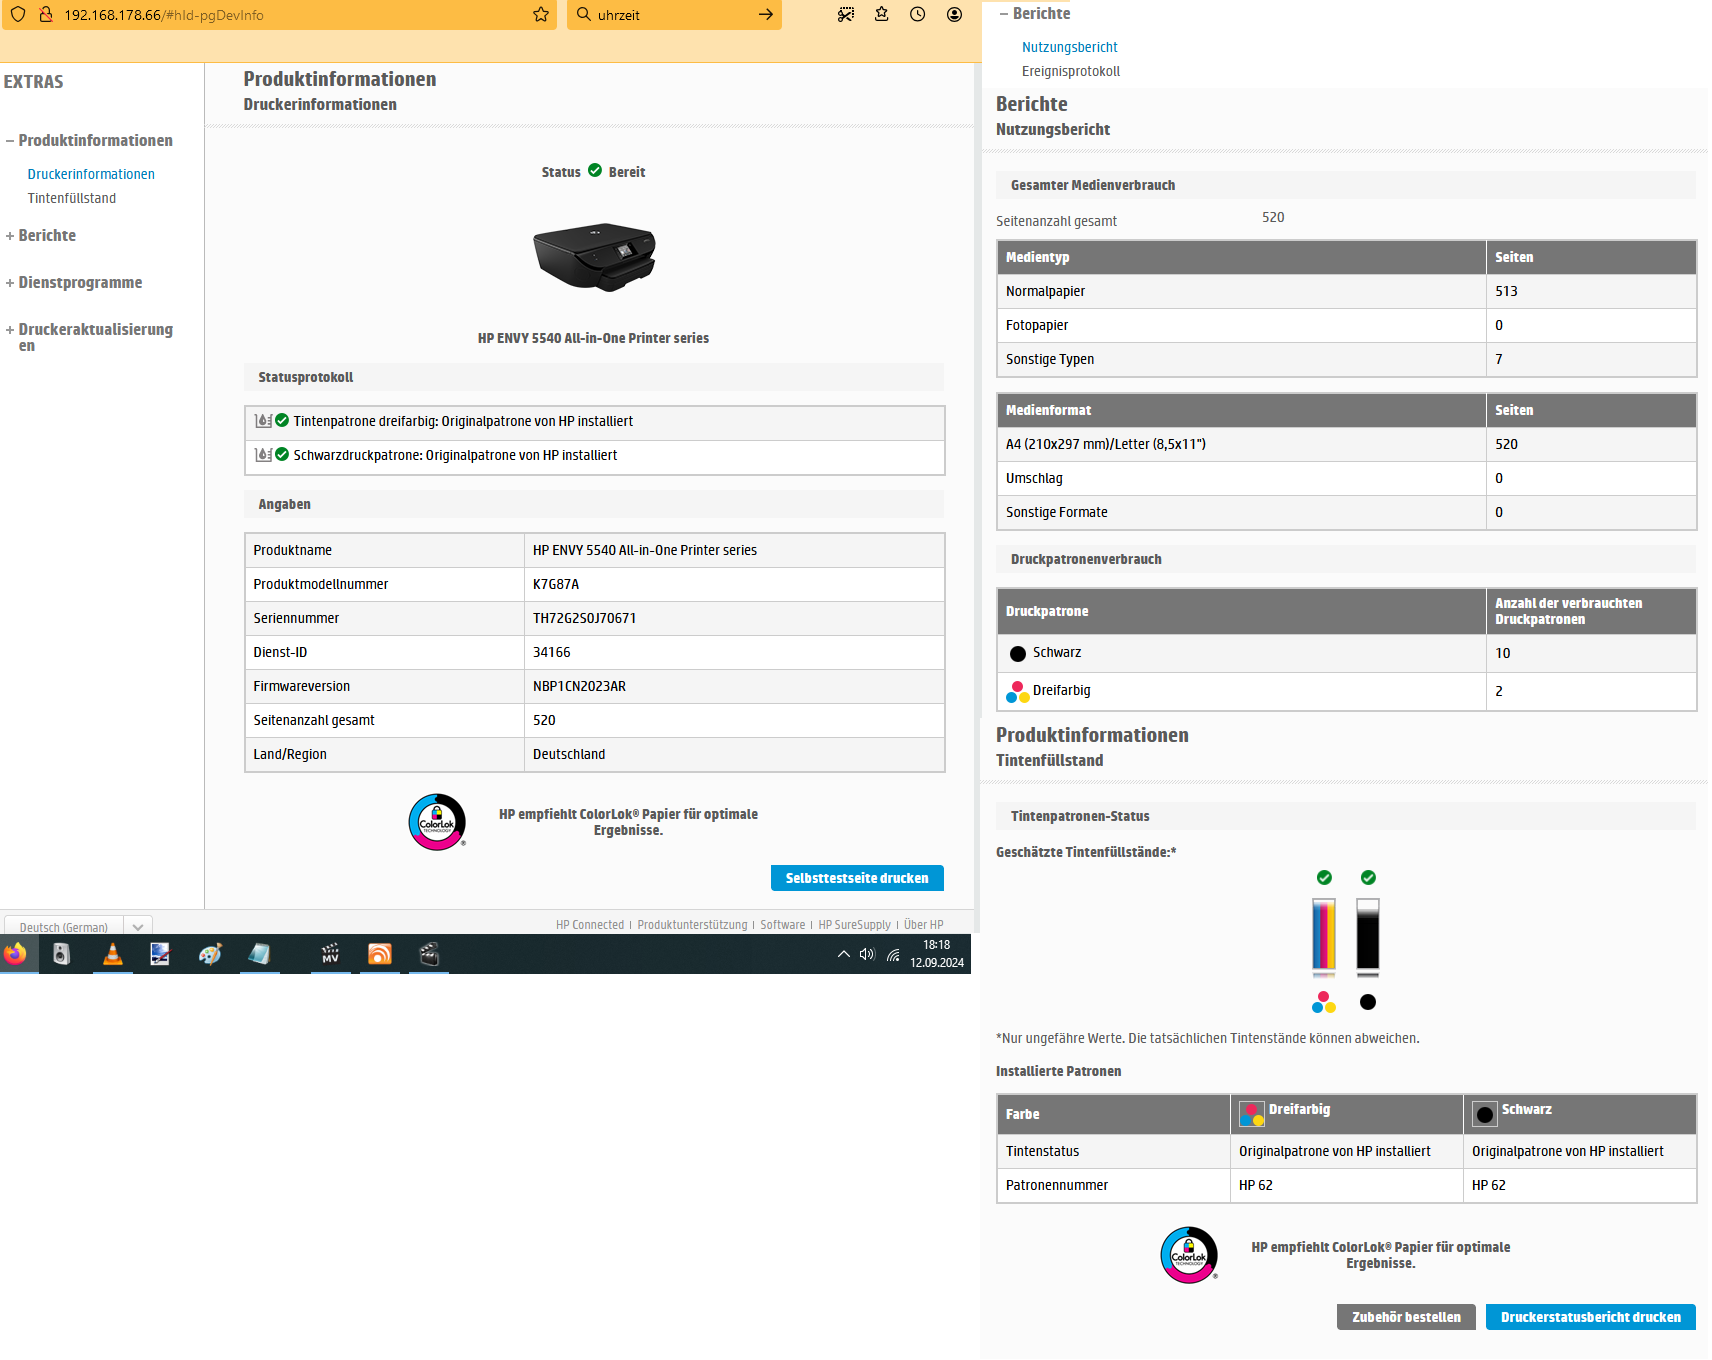Open the Firefox account profile icon
The width and height of the screenshot is (1712, 1360).
tap(953, 15)
